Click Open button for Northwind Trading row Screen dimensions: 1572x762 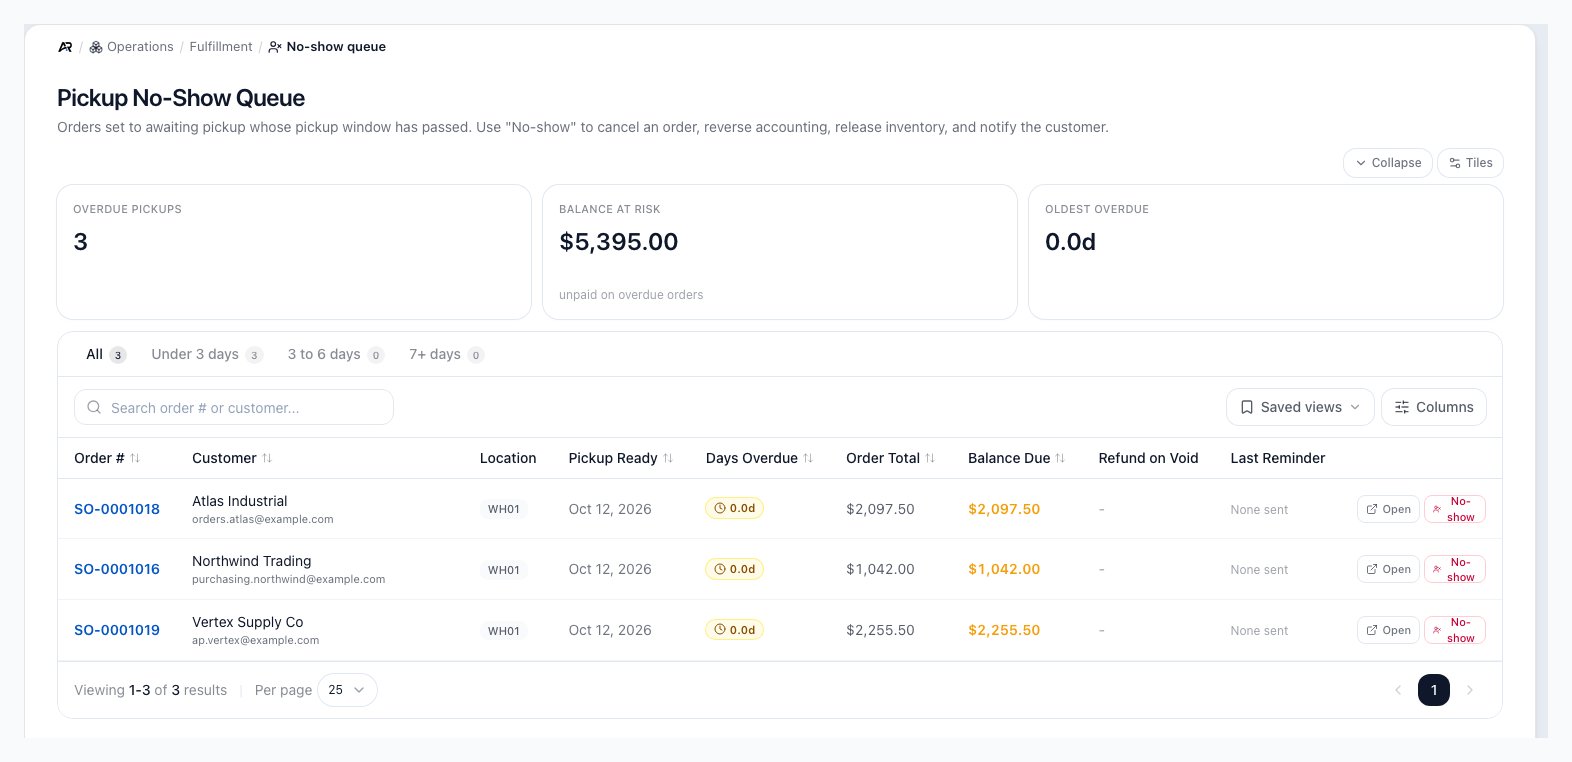[1388, 569]
